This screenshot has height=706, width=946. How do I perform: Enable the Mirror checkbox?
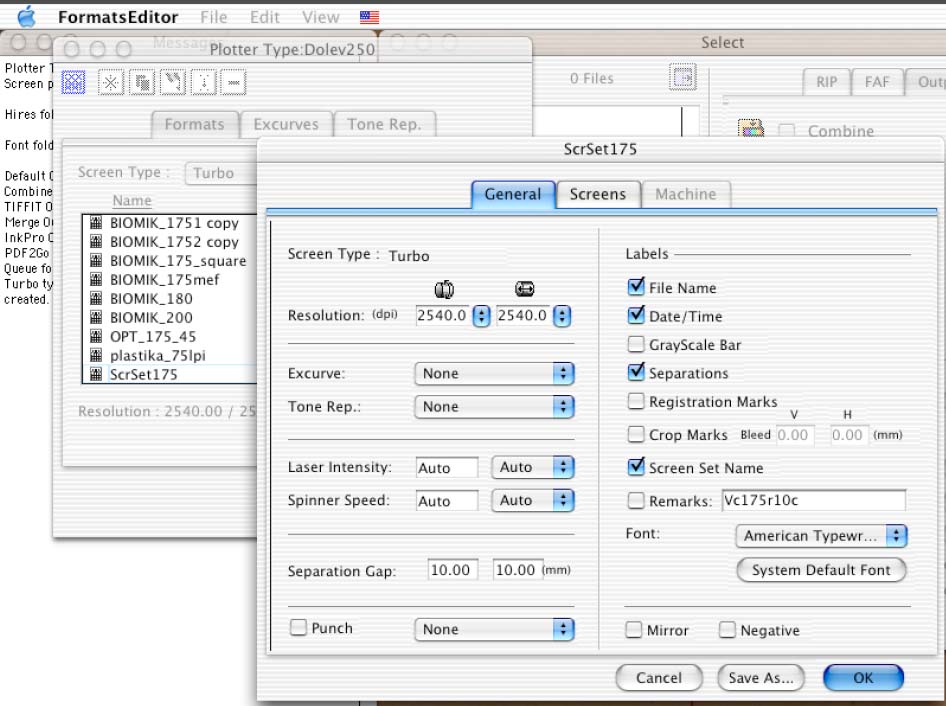tap(633, 630)
